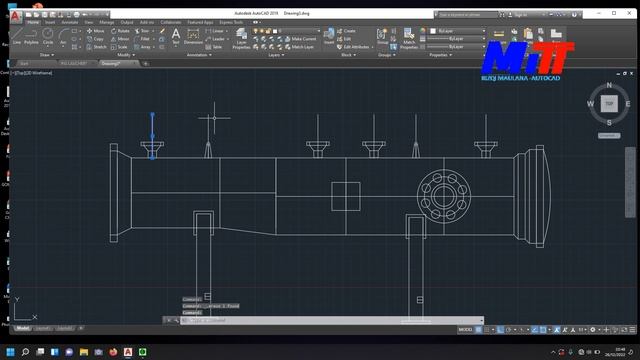Viewport: 640px width, 360px height.
Task: Open Layer Properties manager
Action: click(241, 39)
